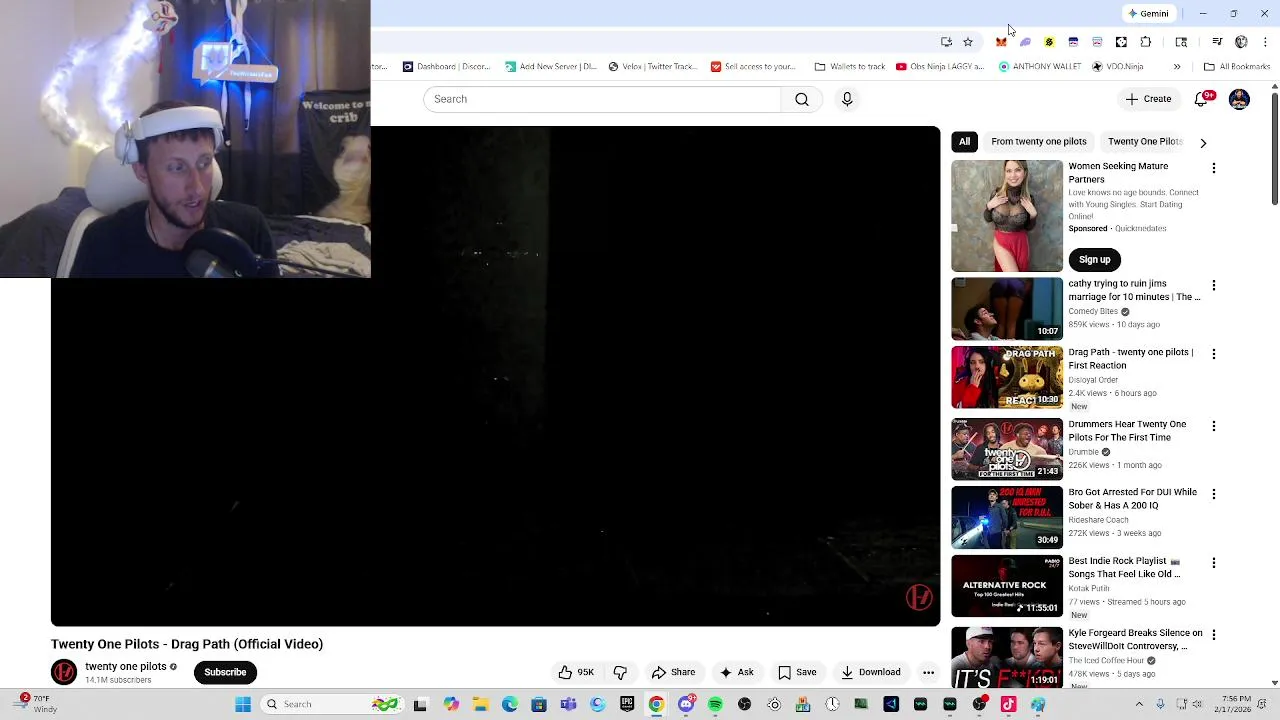1280x720 pixels.
Task: Open options for cathy trying to ruin video
Action: tap(1214, 285)
